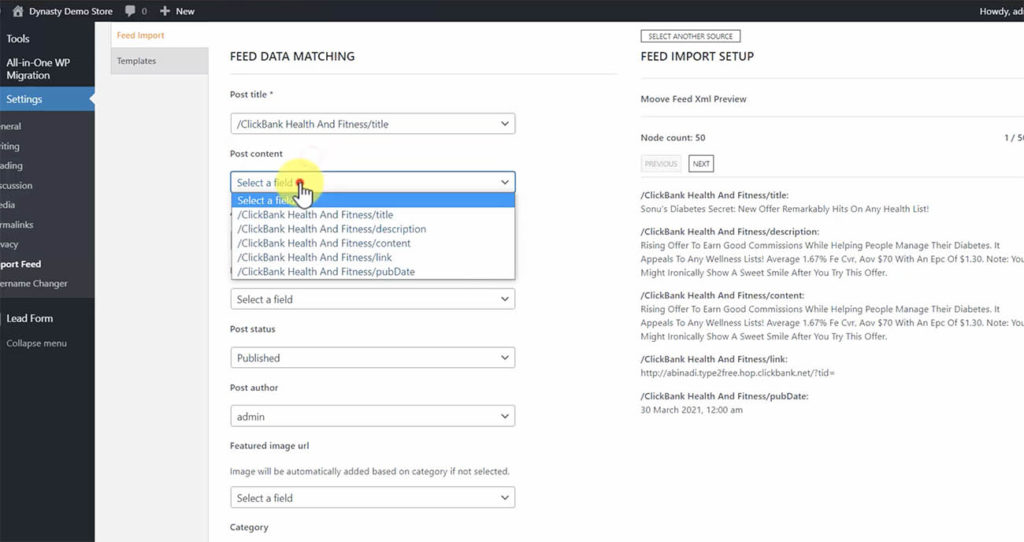1024x542 pixels.
Task: Click the Feed Data Matching heading
Action: [x=292, y=57]
